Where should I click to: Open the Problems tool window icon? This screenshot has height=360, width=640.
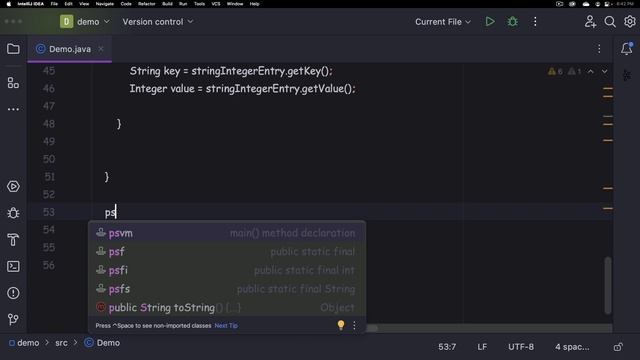click(x=13, y=293)
